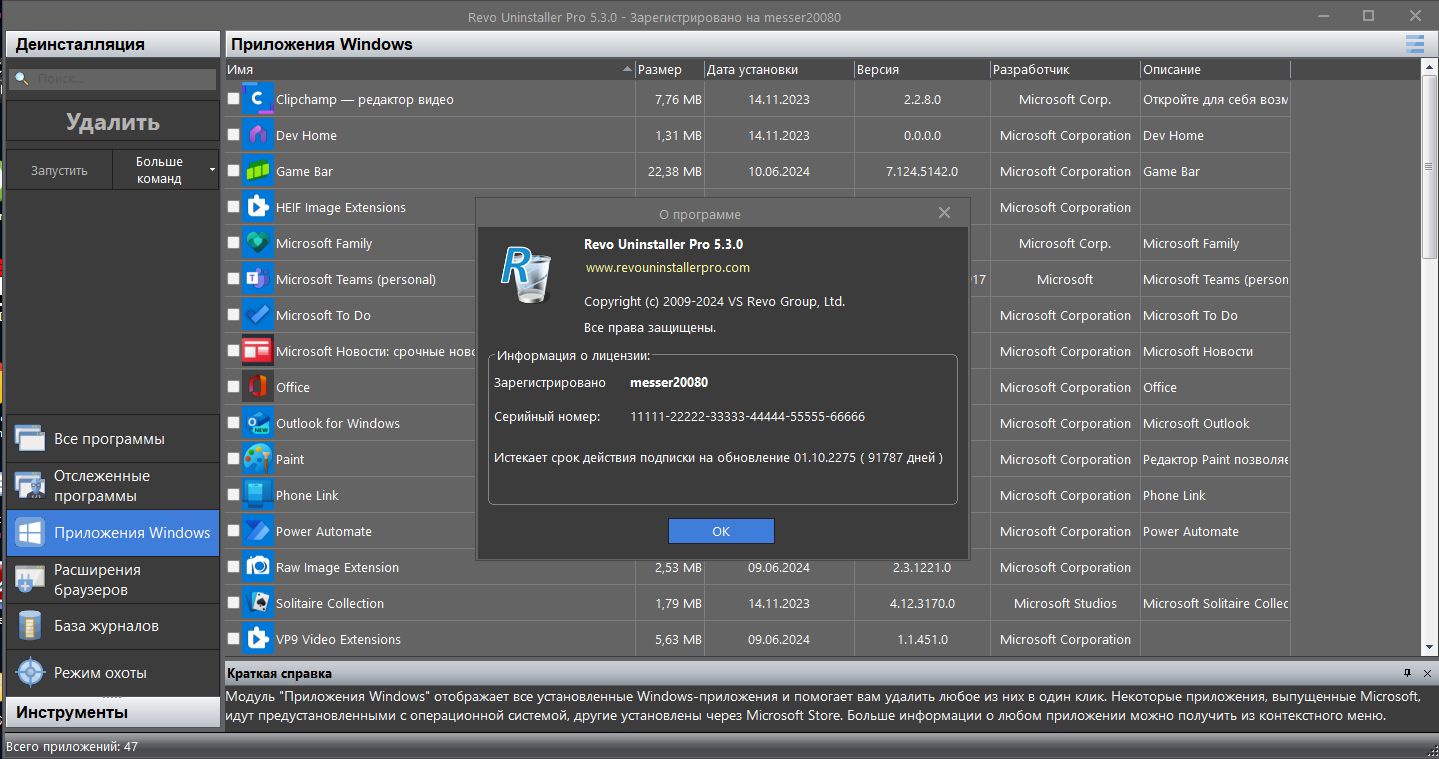
Task: Click the Game Bar app icon
Action: tap(258, 171)
